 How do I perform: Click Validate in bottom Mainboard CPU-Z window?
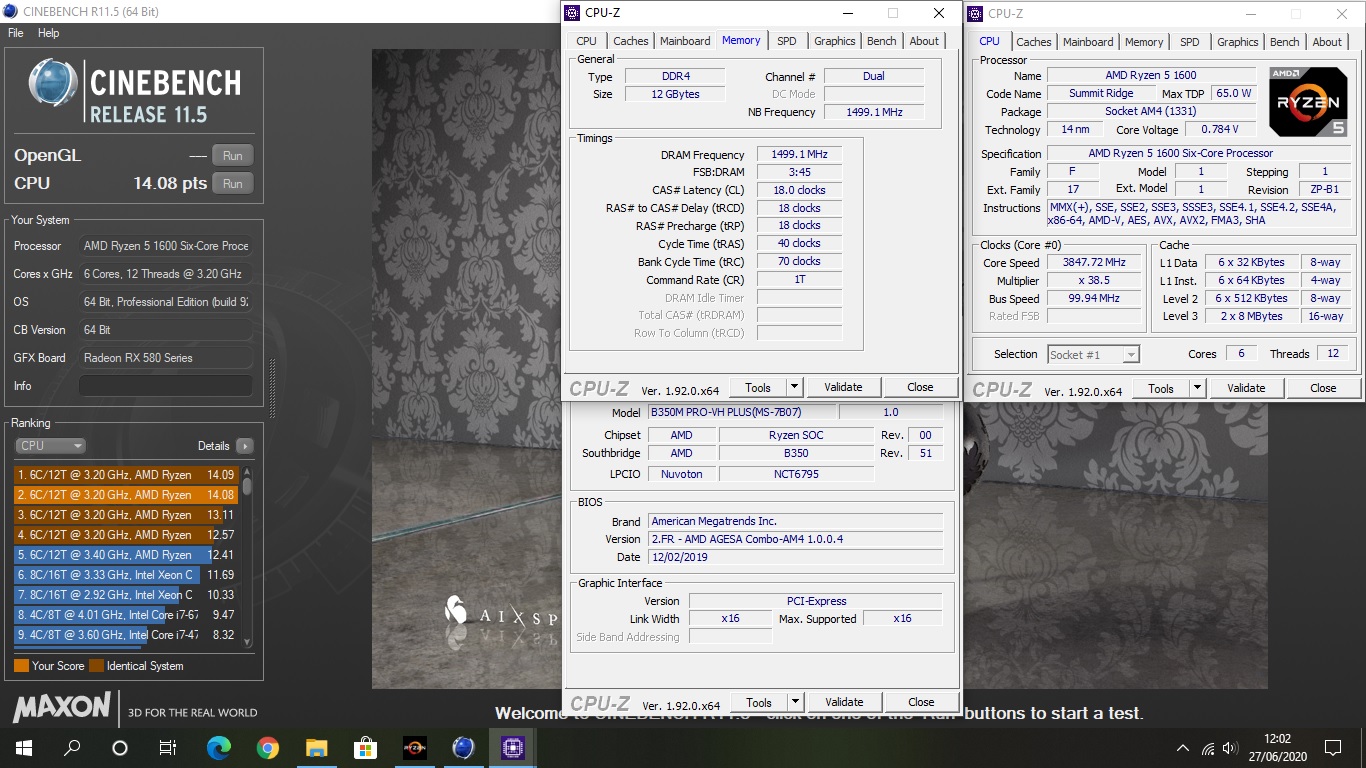tap(844, 702)
